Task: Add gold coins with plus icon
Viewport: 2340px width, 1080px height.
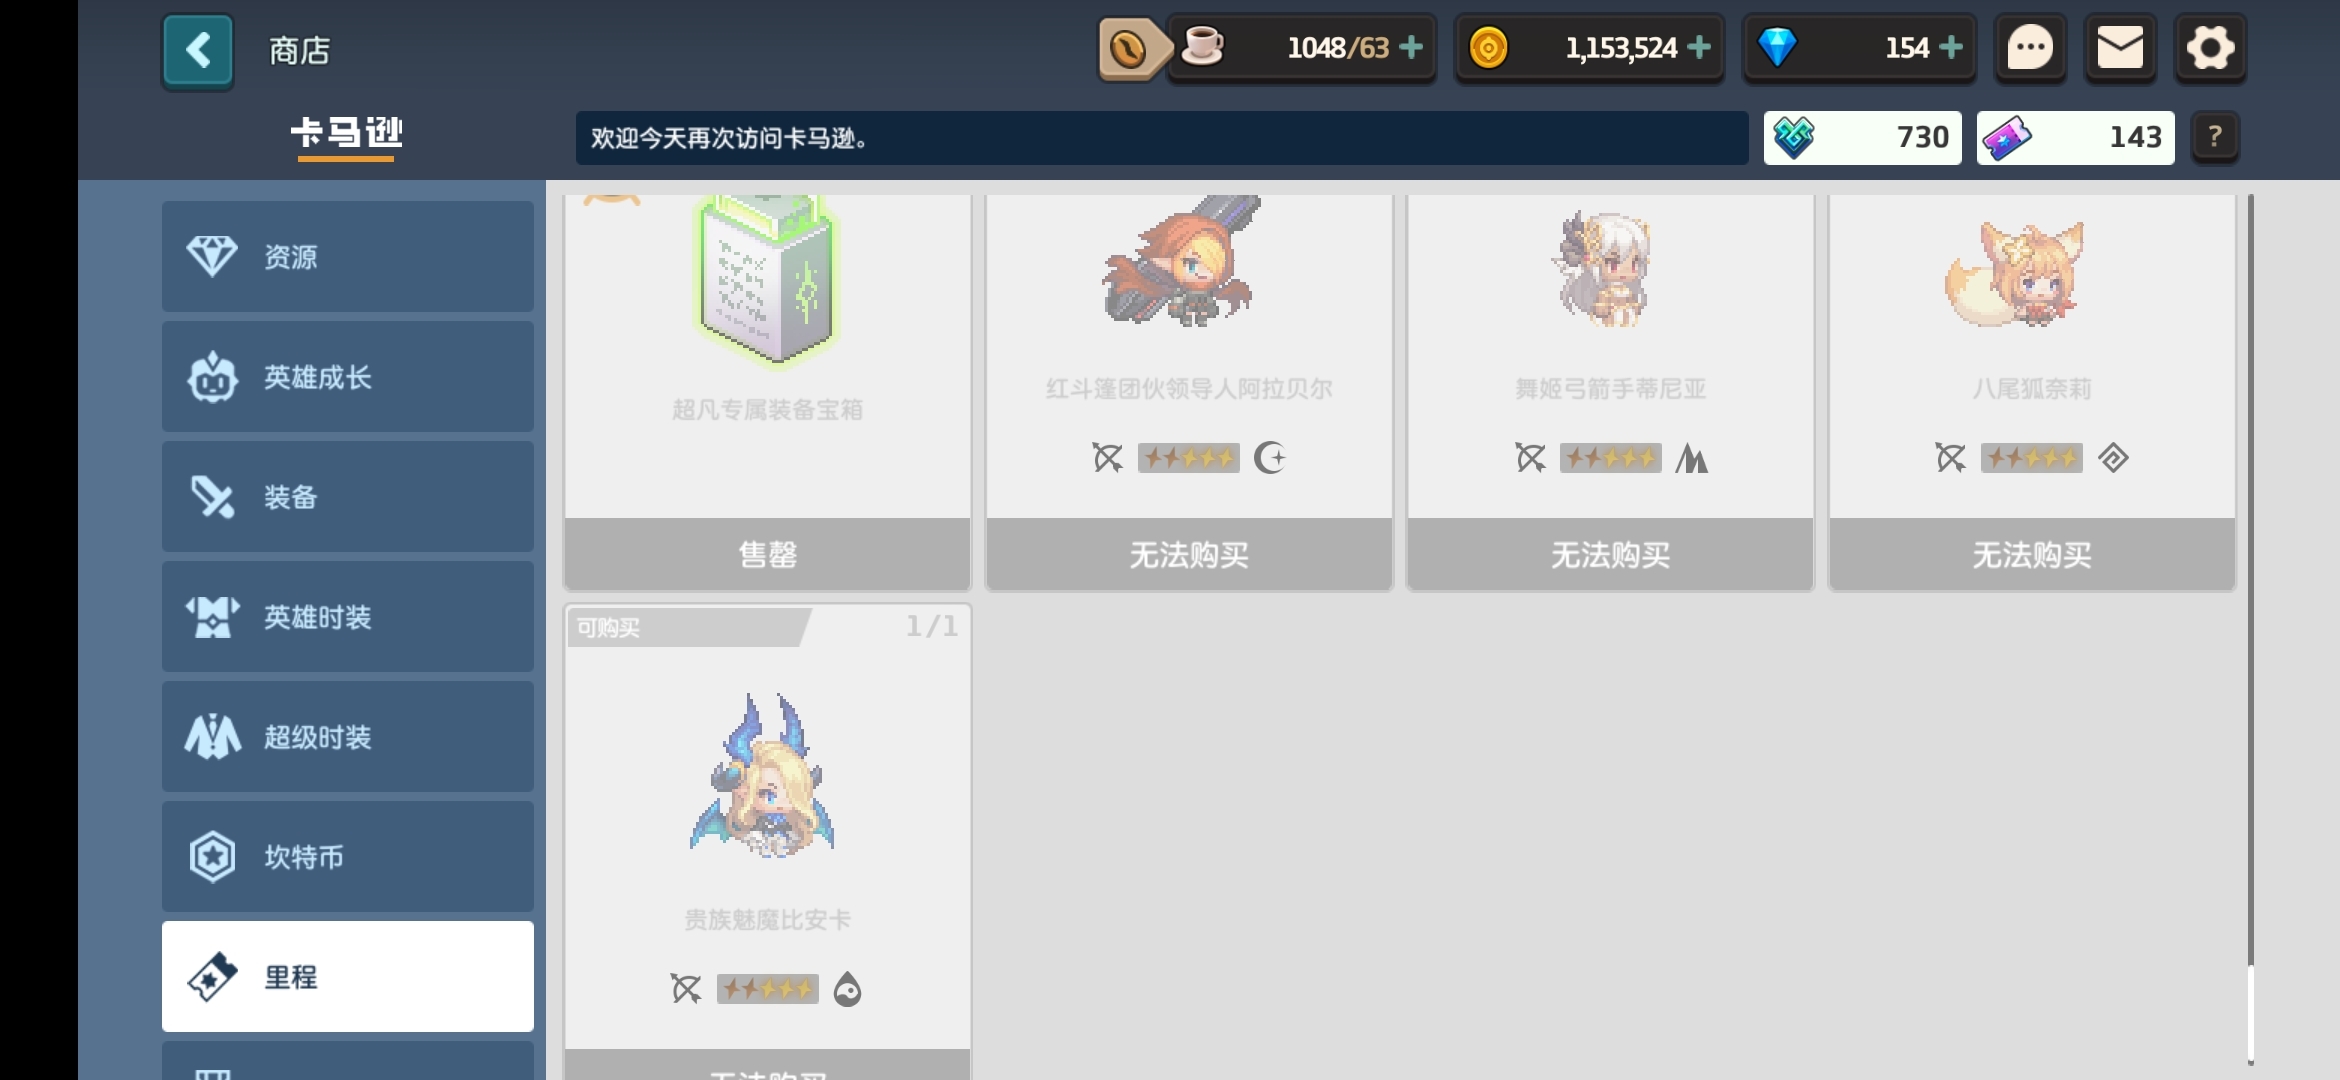Action: coord(1699,47)
